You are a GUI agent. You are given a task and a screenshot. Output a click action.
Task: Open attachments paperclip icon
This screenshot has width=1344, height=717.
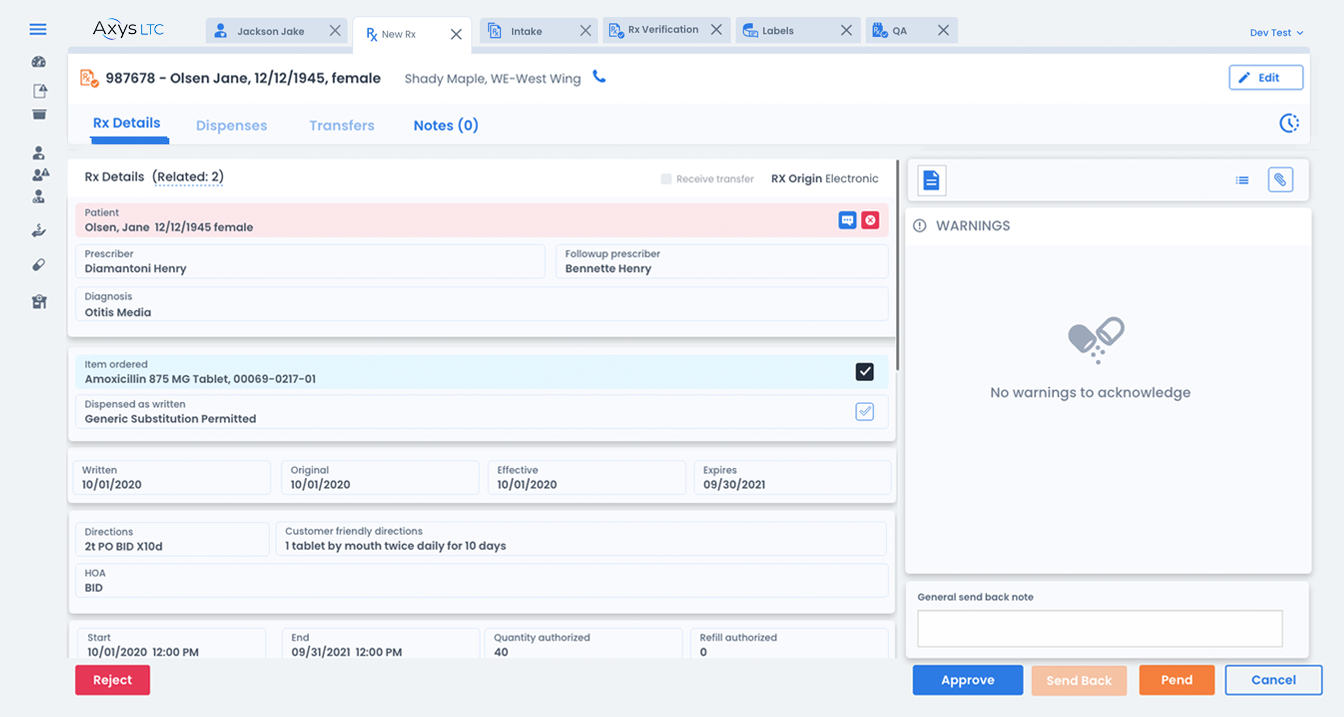[x=1280, y=180]
